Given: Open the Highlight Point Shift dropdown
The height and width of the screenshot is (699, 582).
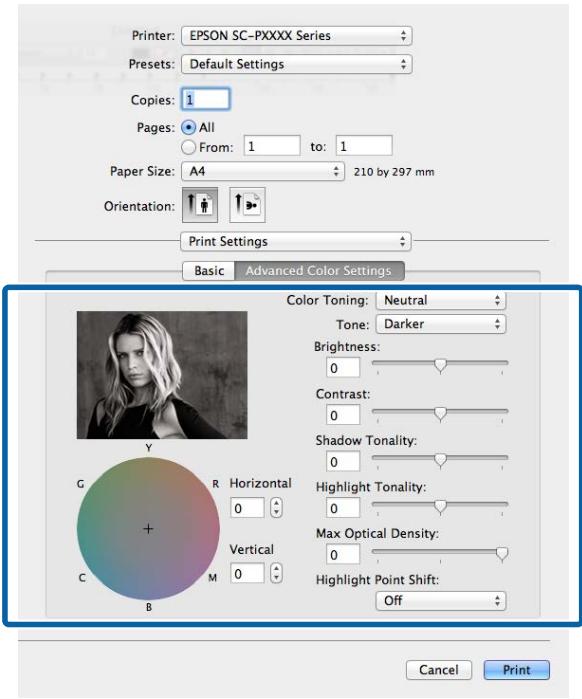Looking at the screenshot, I should click(x=441, y=601).
